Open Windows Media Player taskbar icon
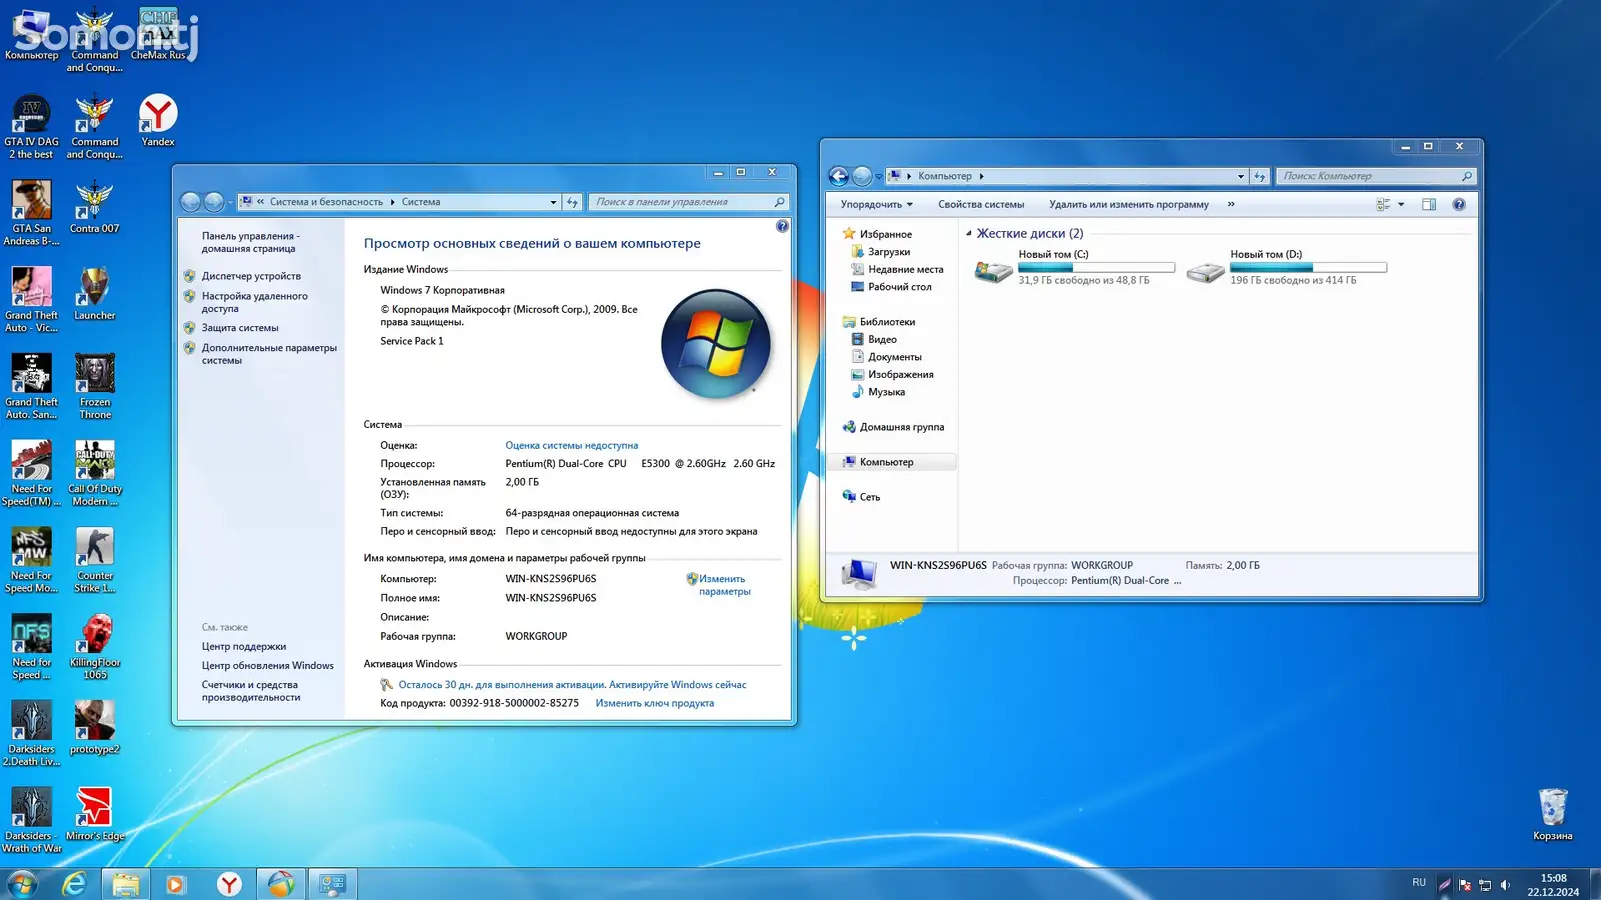Image resolution: width=1601 pixels, height=900 pixels. pos(176,884)
